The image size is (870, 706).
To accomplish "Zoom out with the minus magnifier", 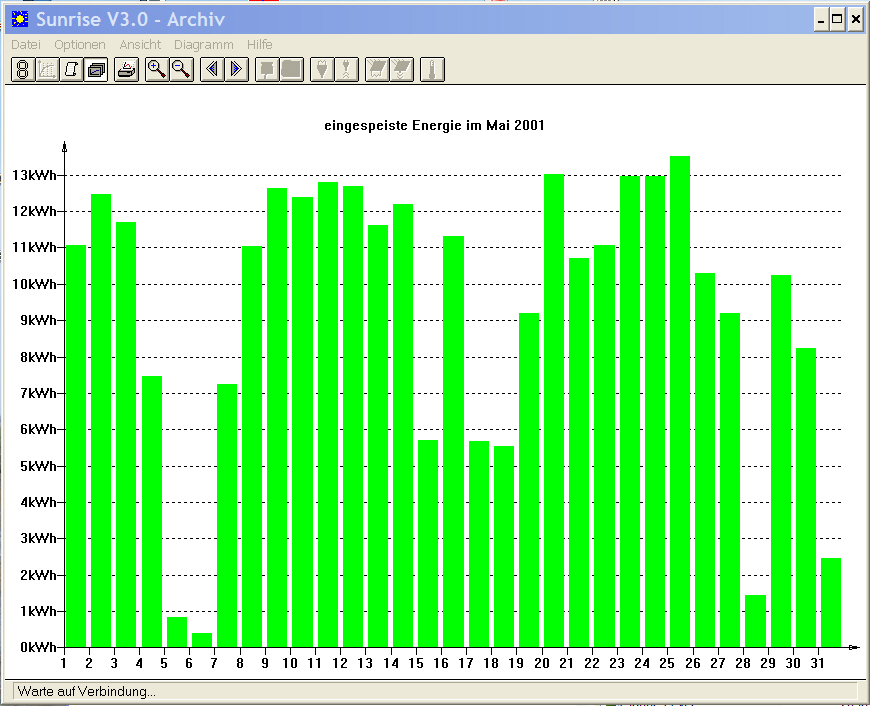I will 181,69.
